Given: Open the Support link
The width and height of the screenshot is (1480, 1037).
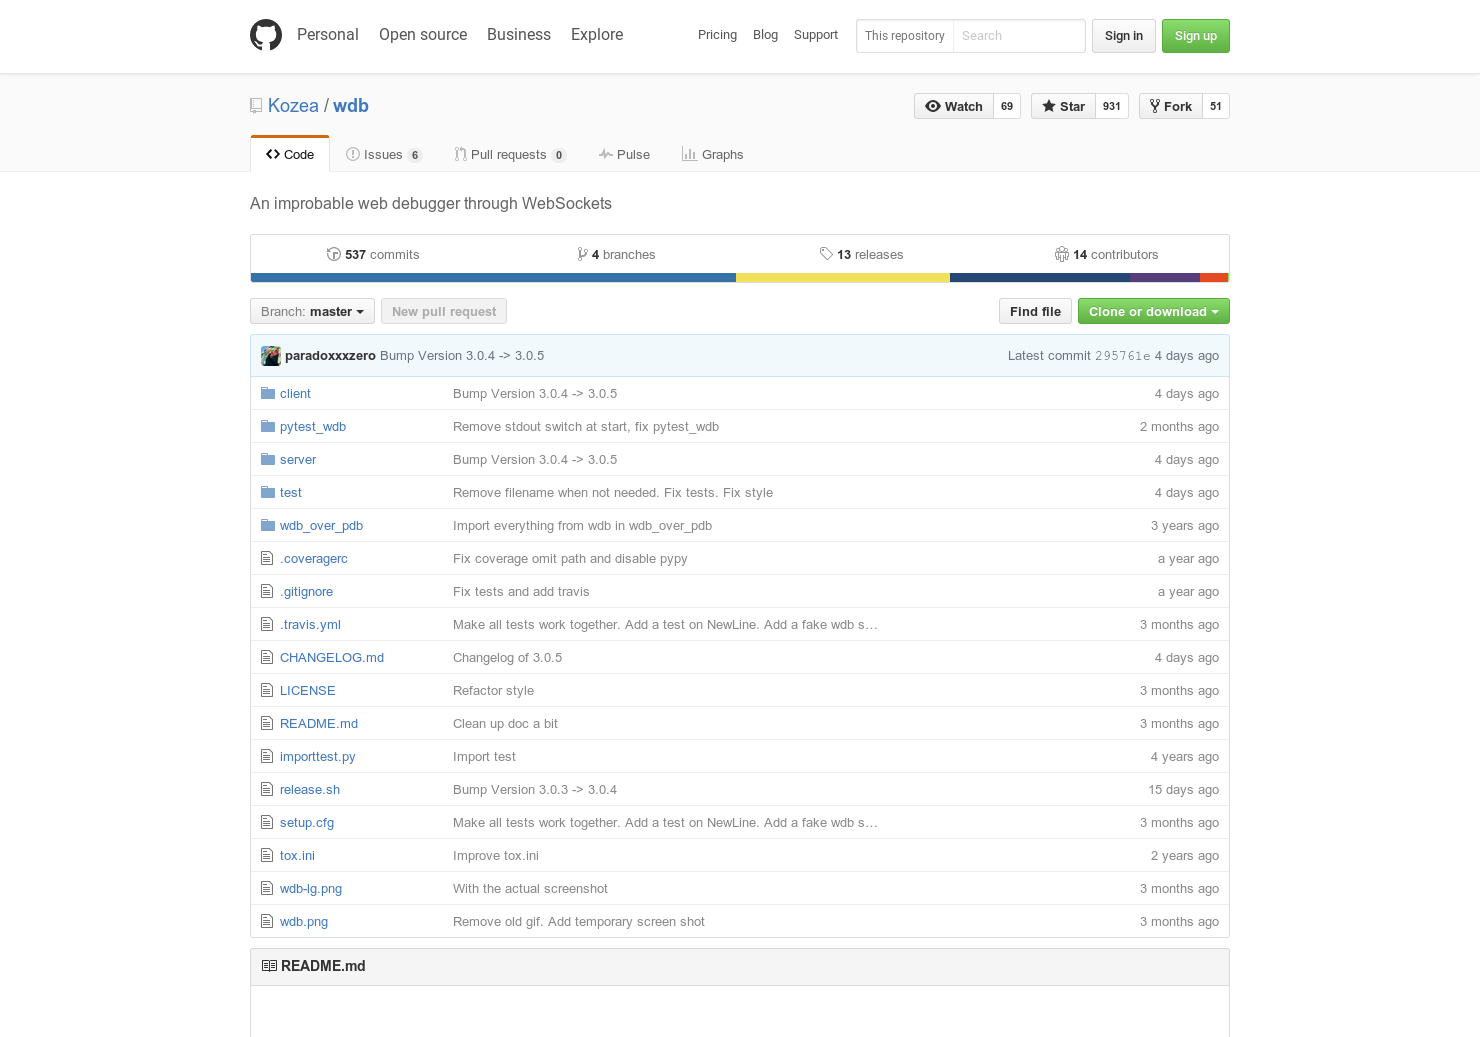Looking at the screenshot, I should click(x=816, y=34).
